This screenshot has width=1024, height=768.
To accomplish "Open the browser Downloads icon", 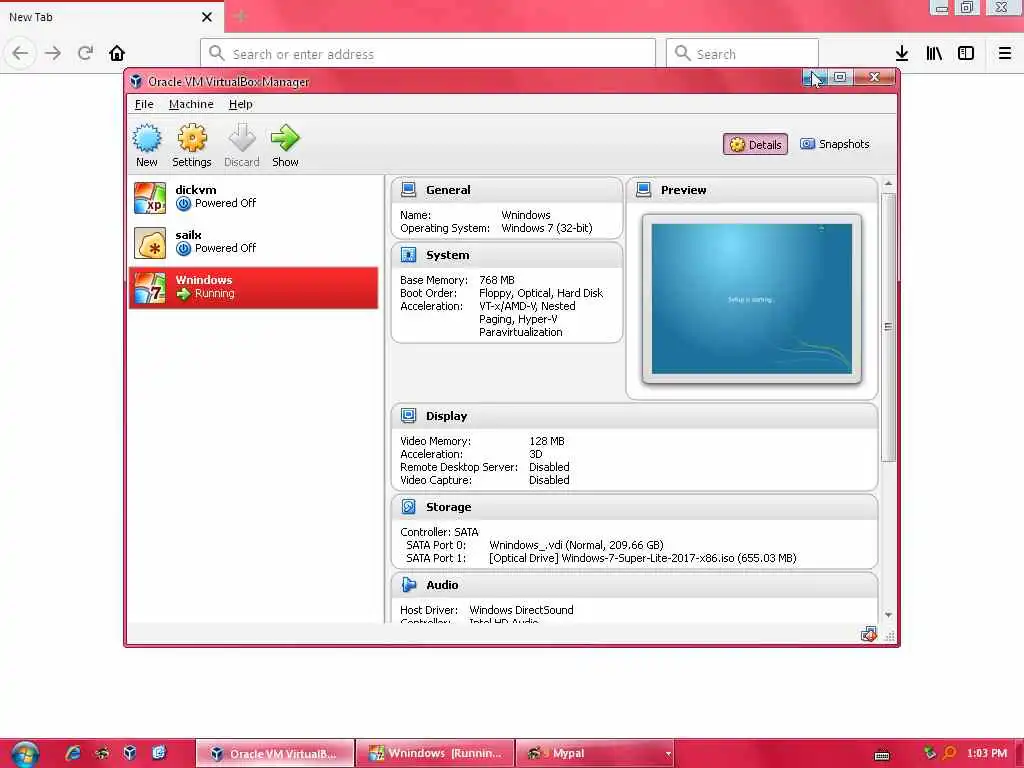I will [902, 53].
